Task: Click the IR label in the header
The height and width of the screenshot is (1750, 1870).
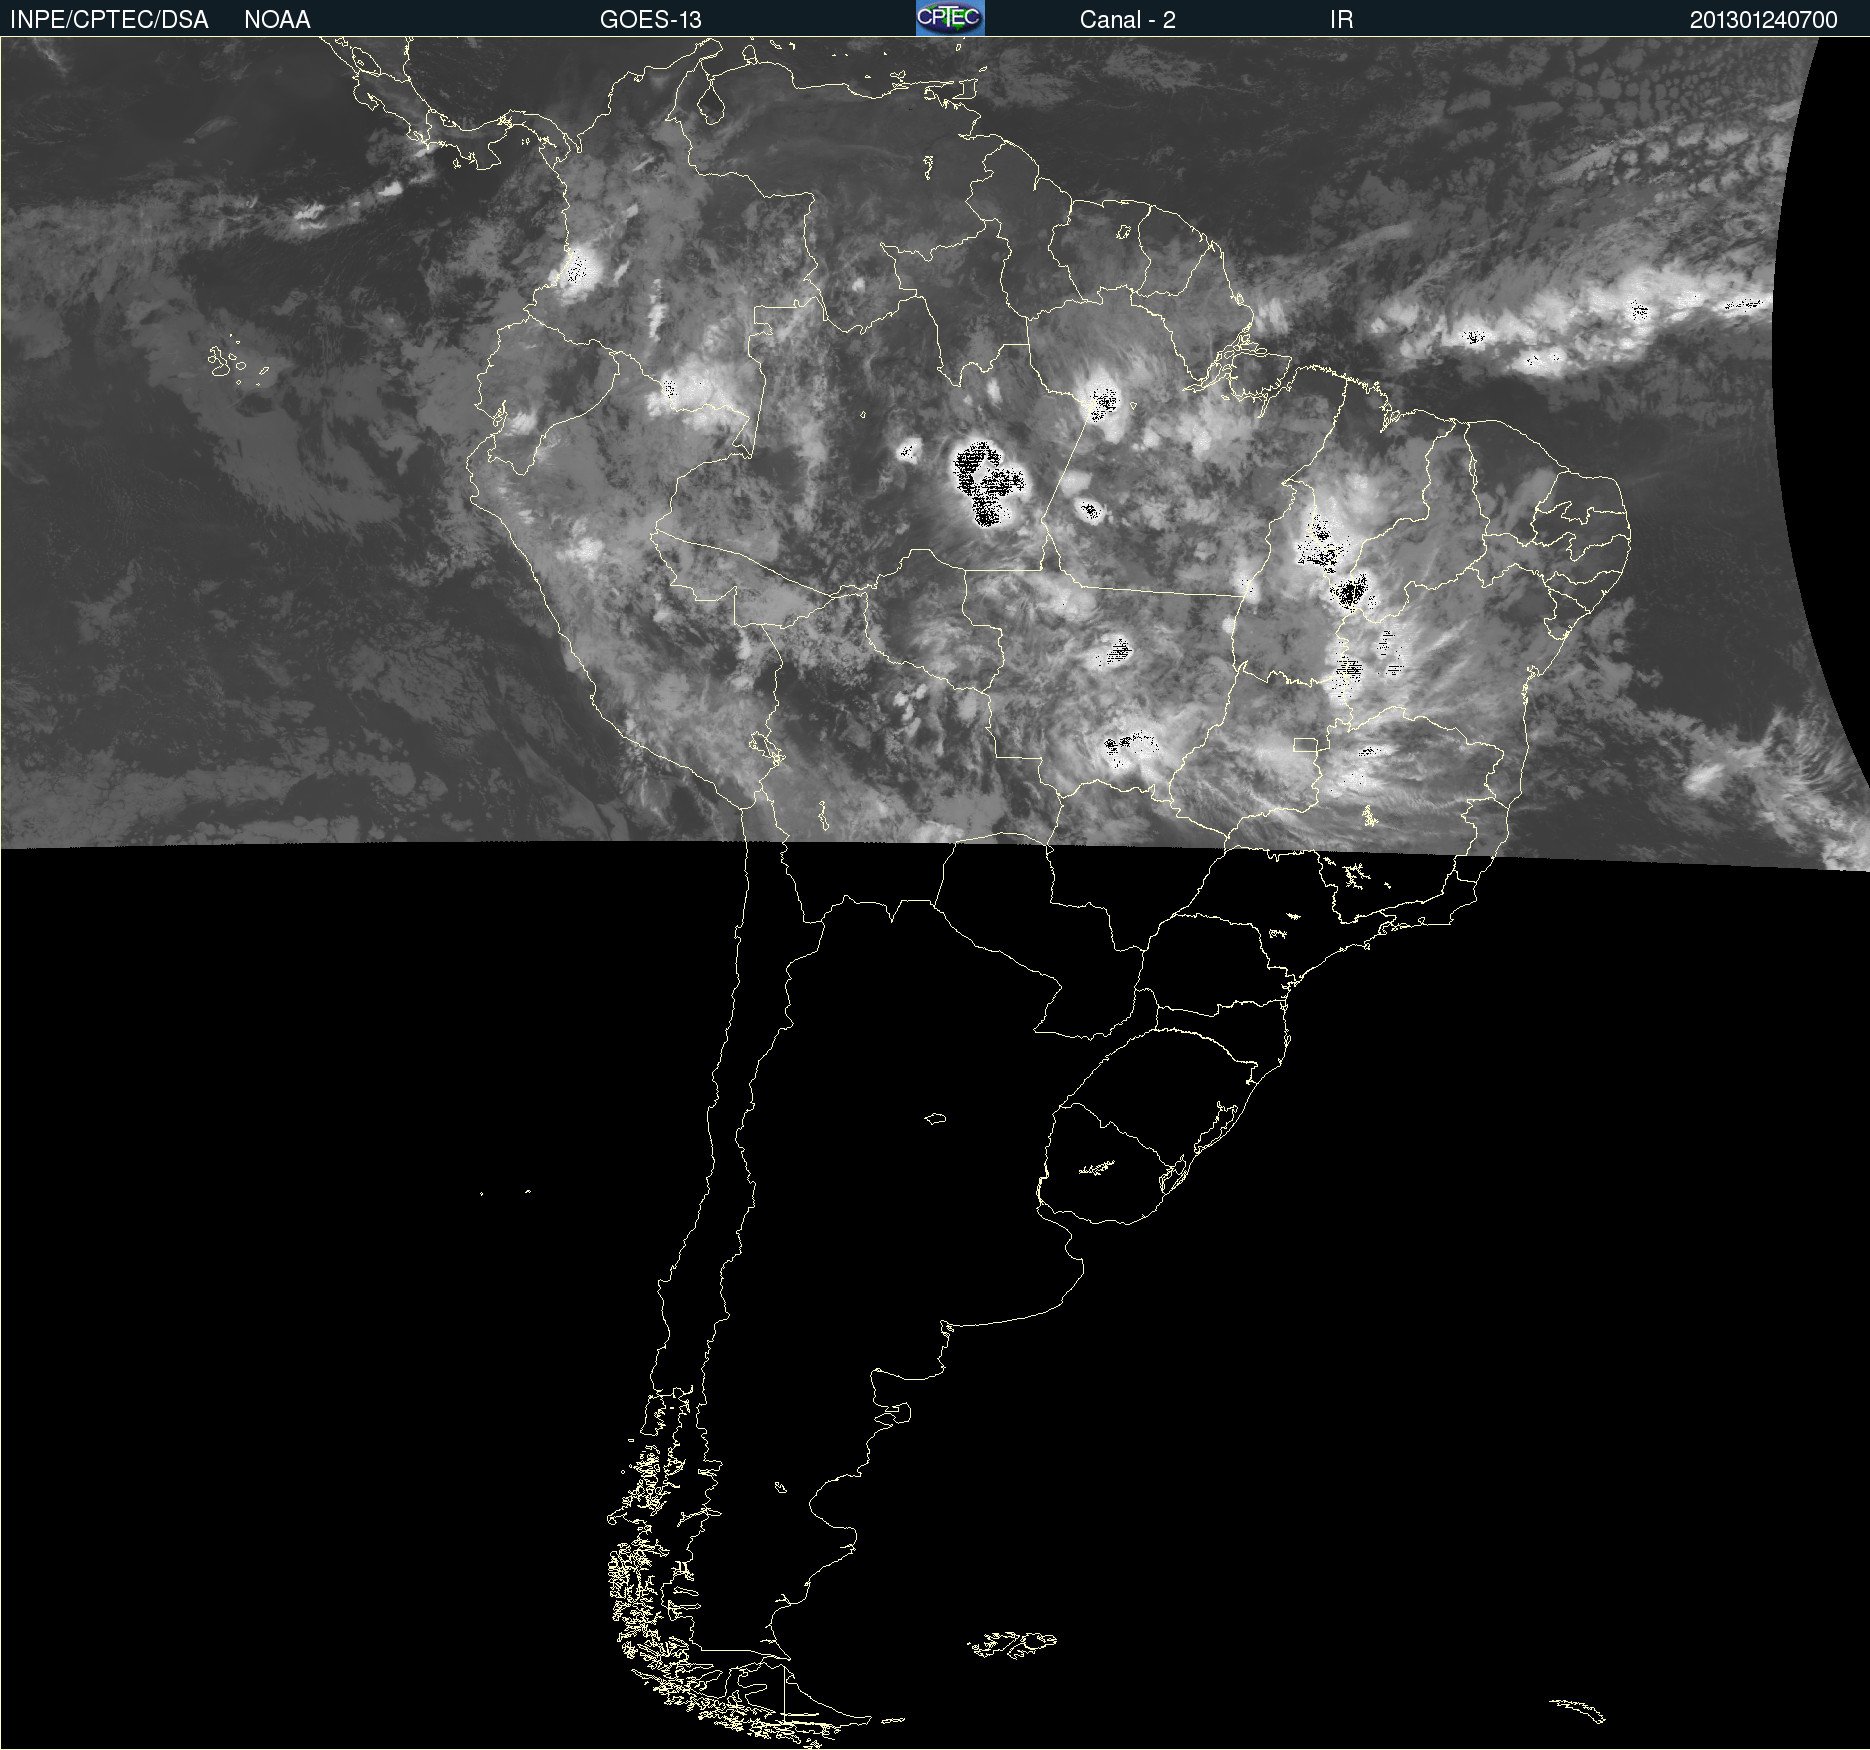Action: coord(1342,20)
